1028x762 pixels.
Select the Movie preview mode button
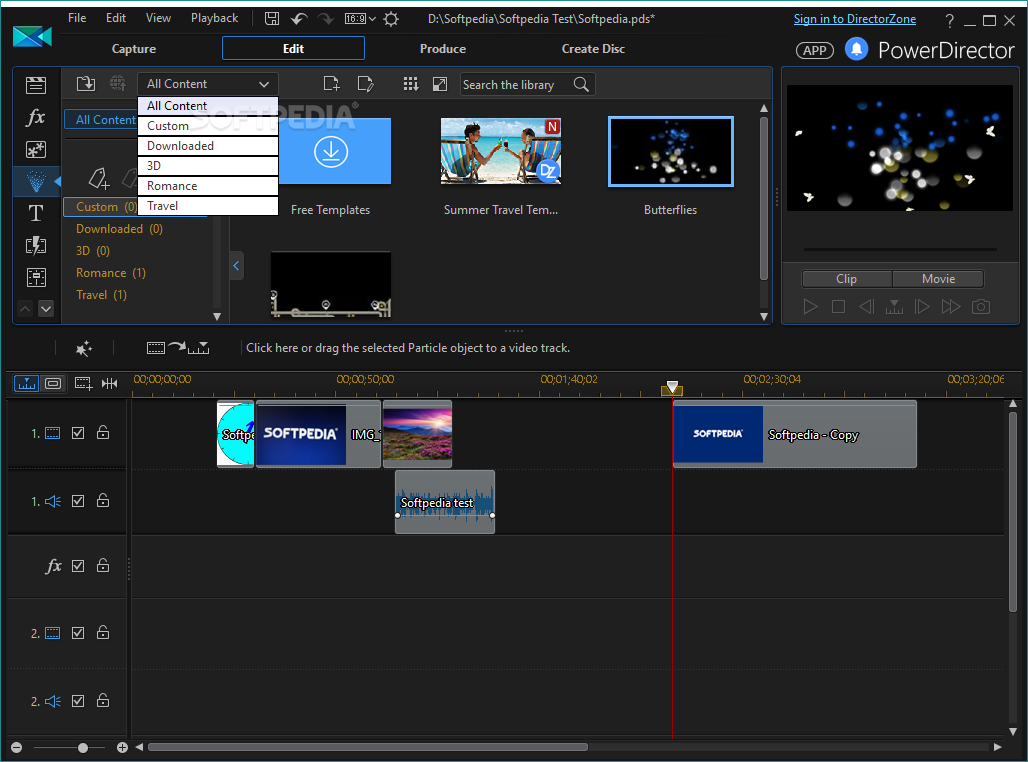(x=938, y=279)
